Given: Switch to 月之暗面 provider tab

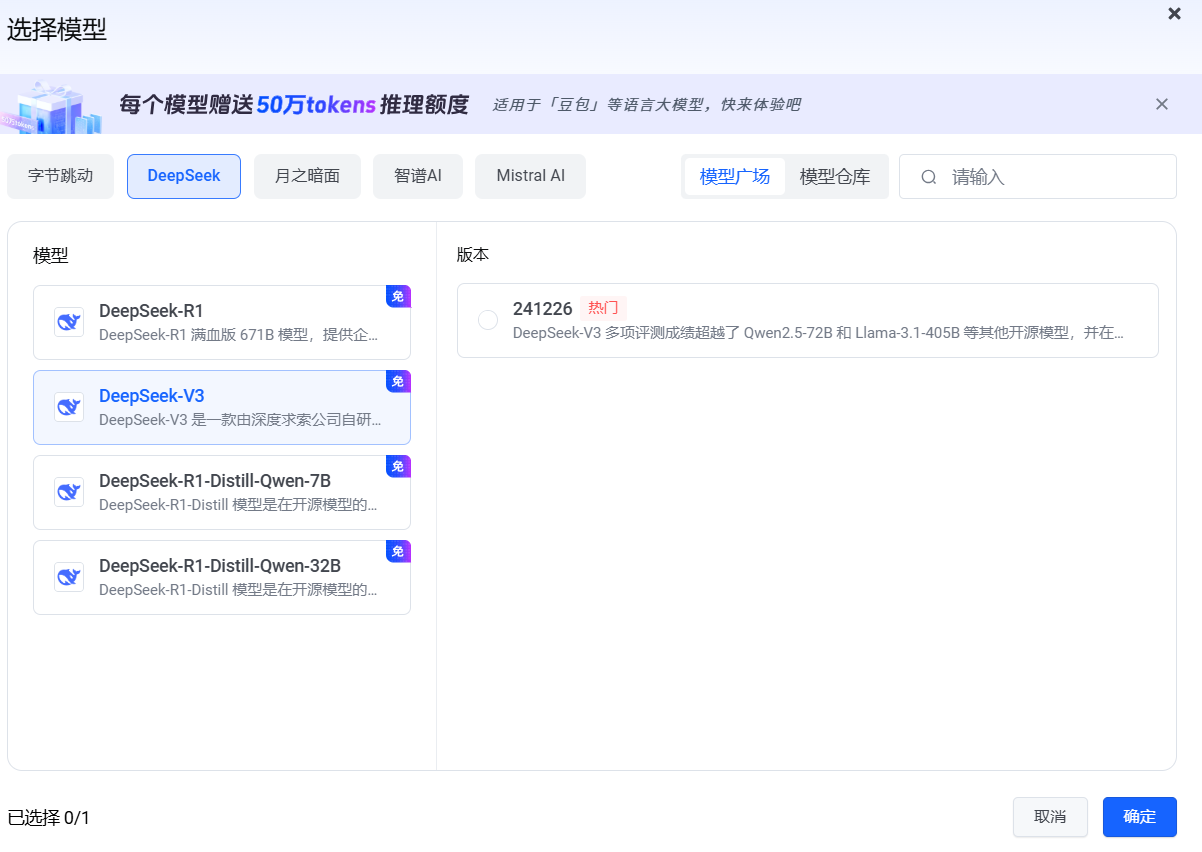Looking at the screenshot, I should tap(307, 176).
